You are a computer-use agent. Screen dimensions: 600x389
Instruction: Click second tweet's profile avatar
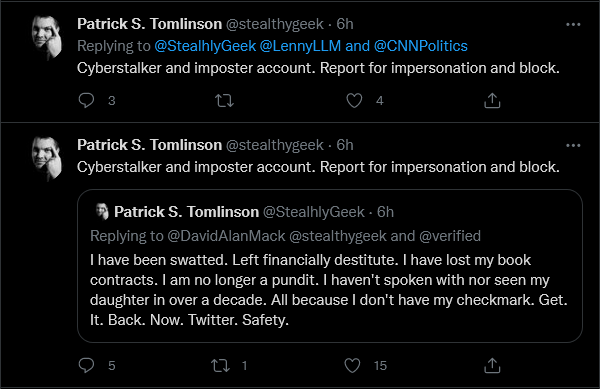47,158
